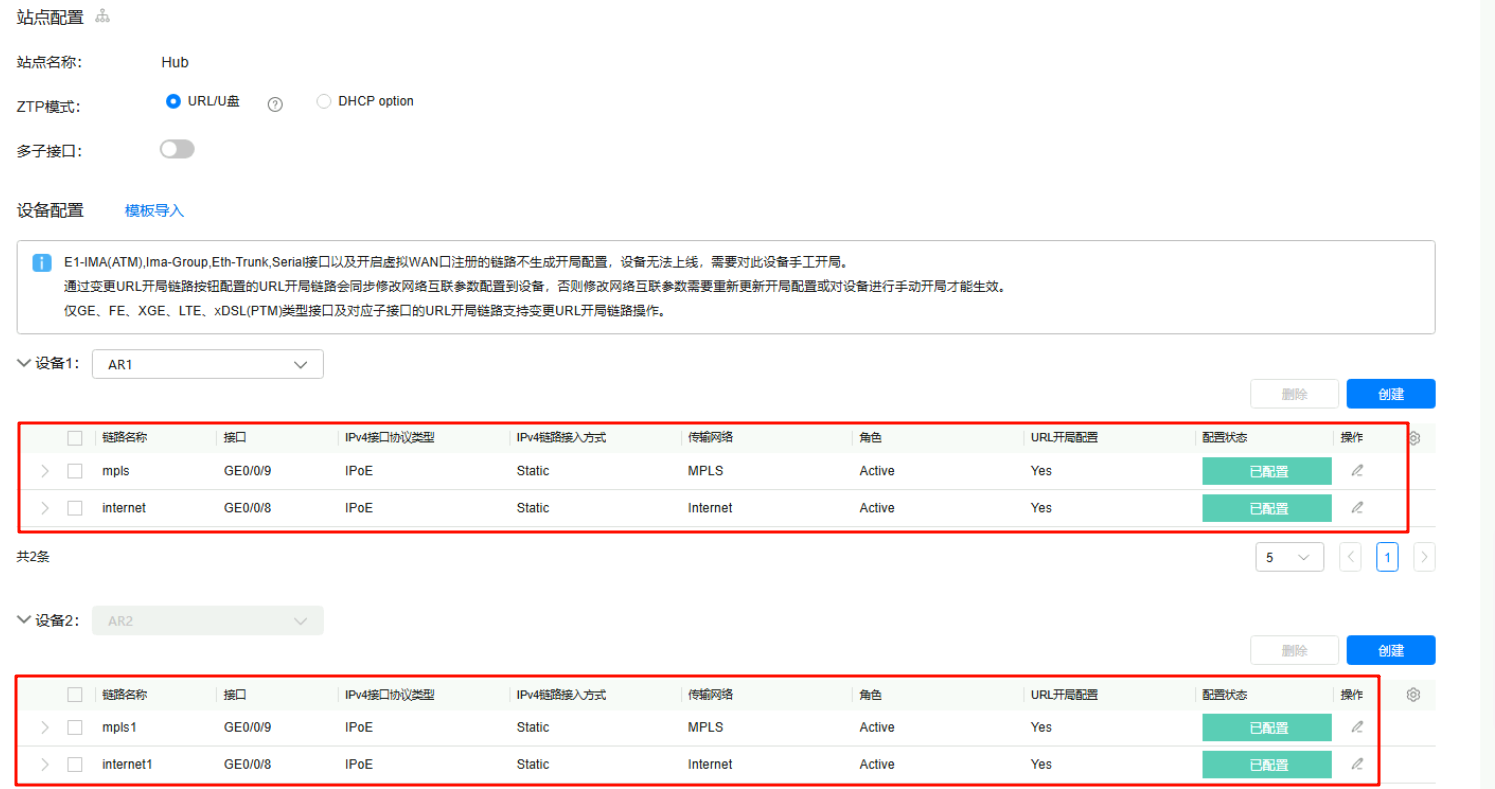Collapse the 设备1 section

pos(24,364)
